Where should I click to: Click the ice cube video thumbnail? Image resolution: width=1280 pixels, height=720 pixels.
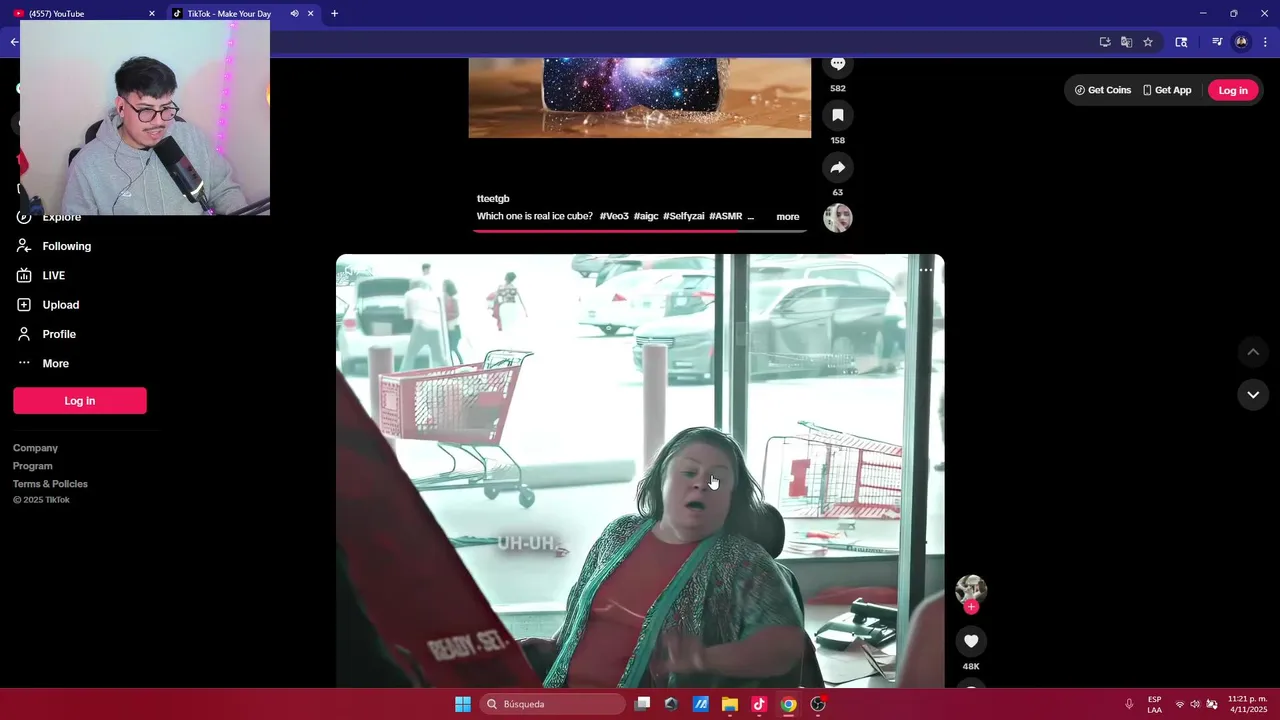coord(640,97)
